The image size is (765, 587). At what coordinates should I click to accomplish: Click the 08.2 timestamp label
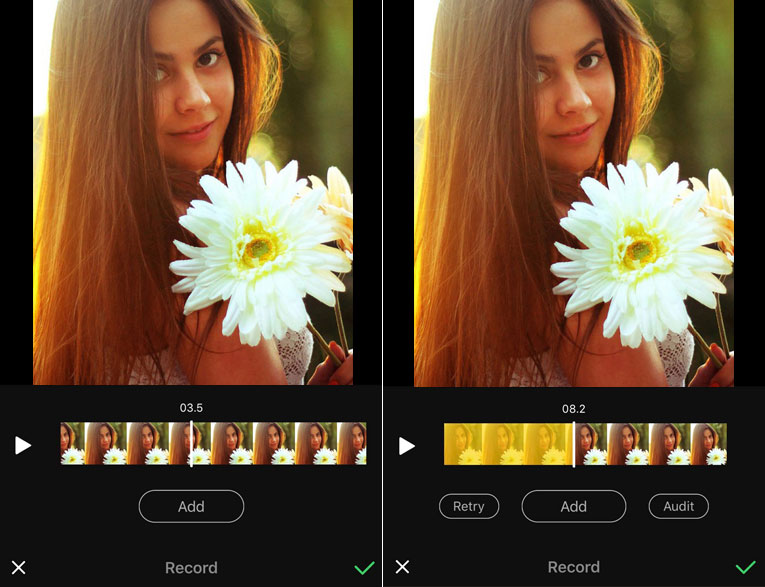[x=574, y=409]
